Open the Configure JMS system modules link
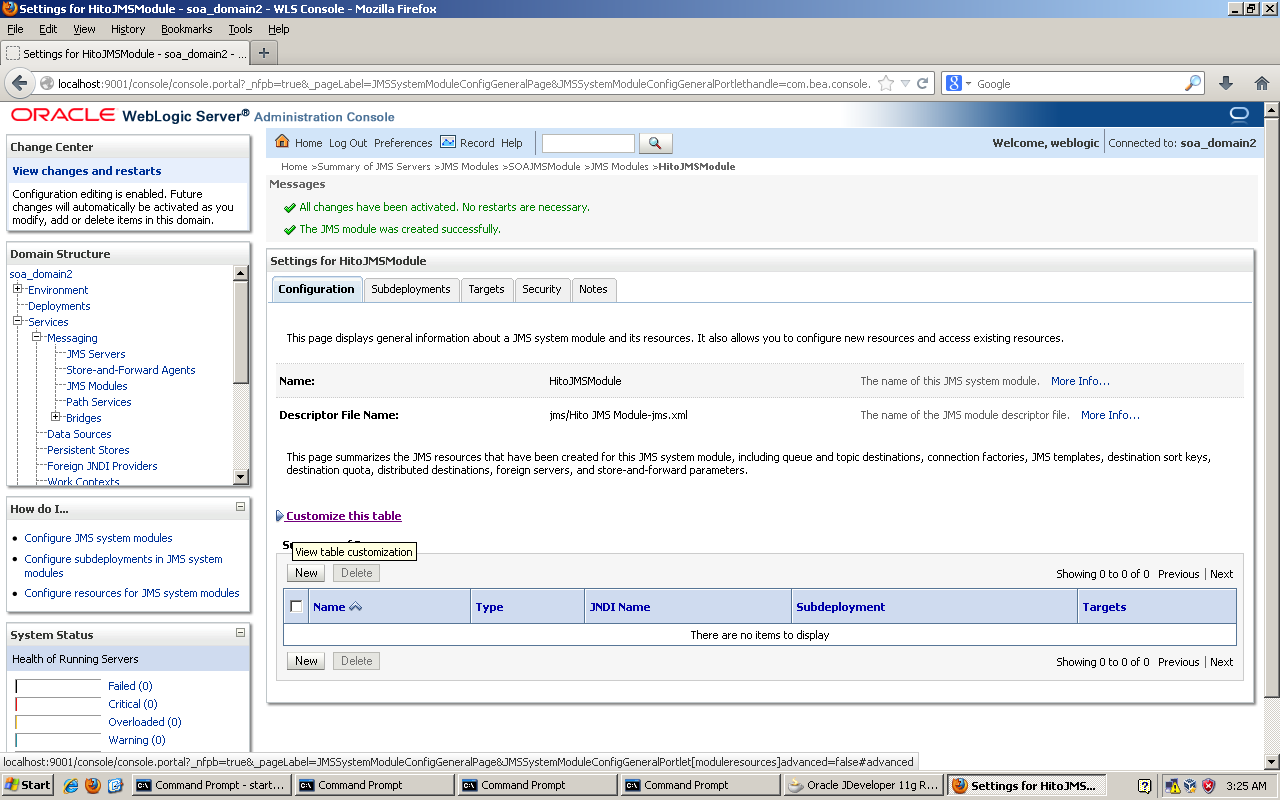Viewport: 1280px width, 800px height. coord(98,537)
